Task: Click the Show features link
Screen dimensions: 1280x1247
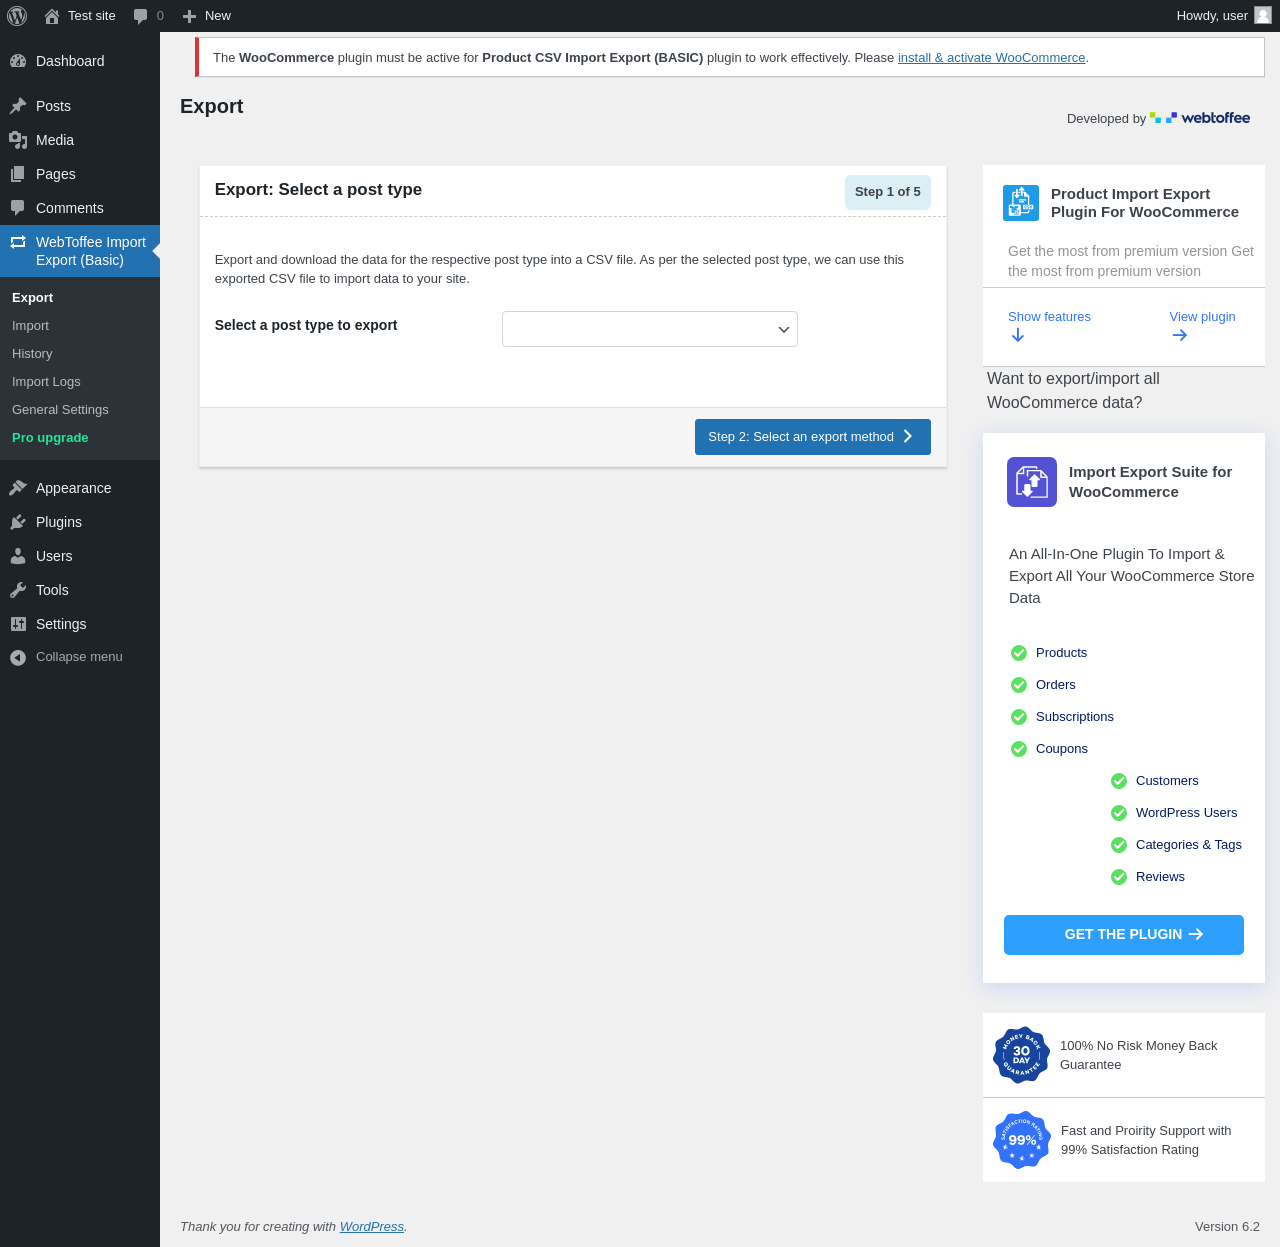Action: (x=1049, y=317)
